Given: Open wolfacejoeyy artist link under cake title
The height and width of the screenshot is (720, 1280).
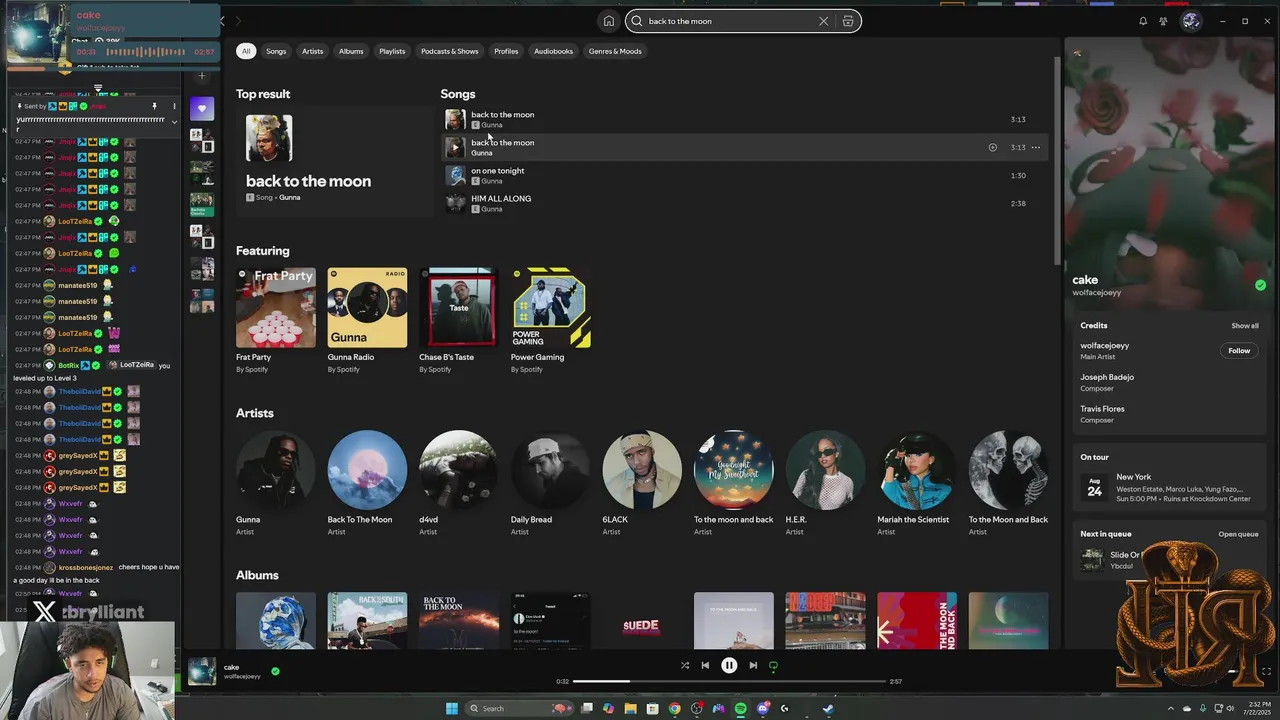Looking at the screenshot, I should (1096, 293).
